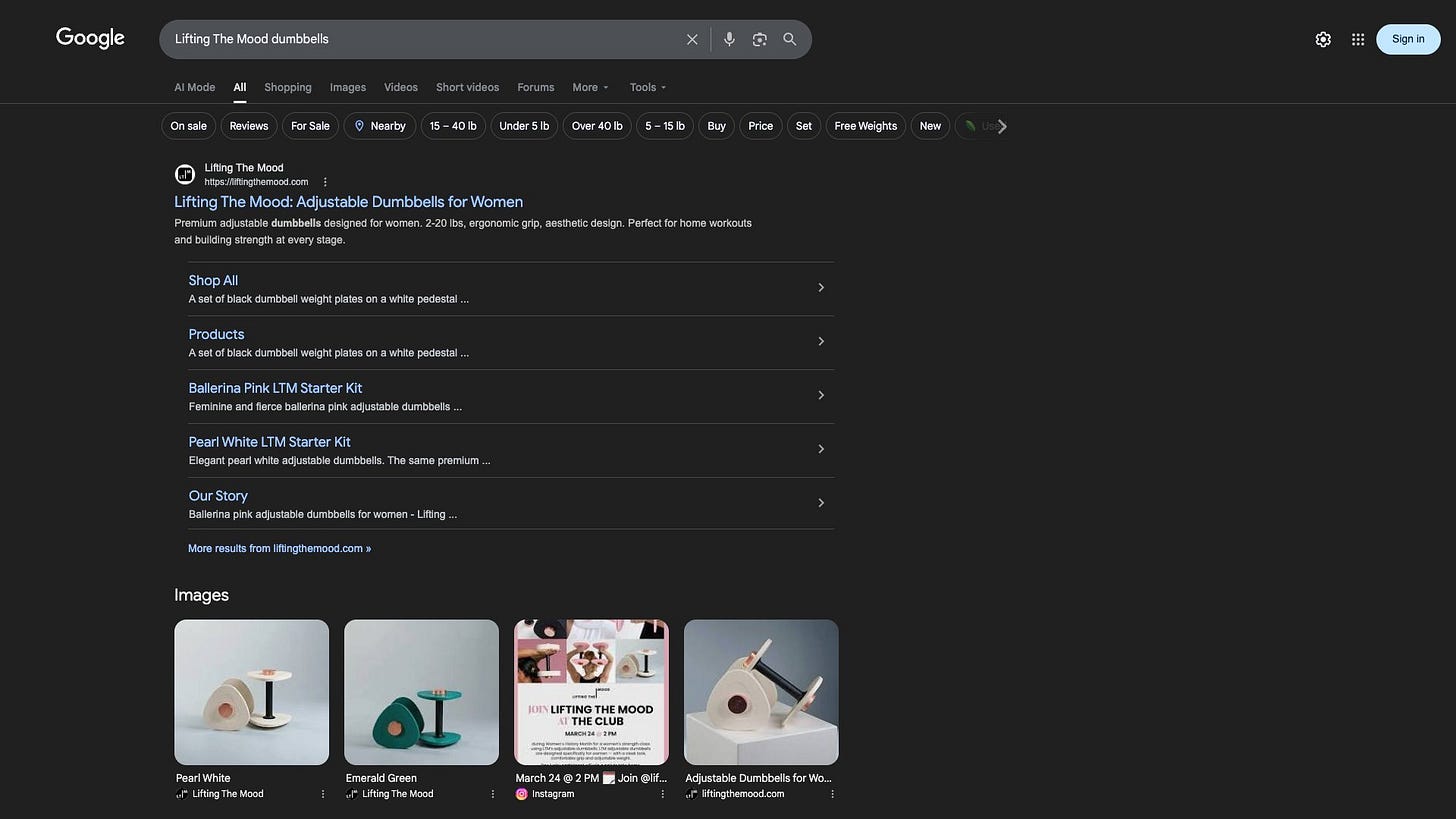
Task: Open the Google apps grid icon
Action: click(x=1358, y=39)
